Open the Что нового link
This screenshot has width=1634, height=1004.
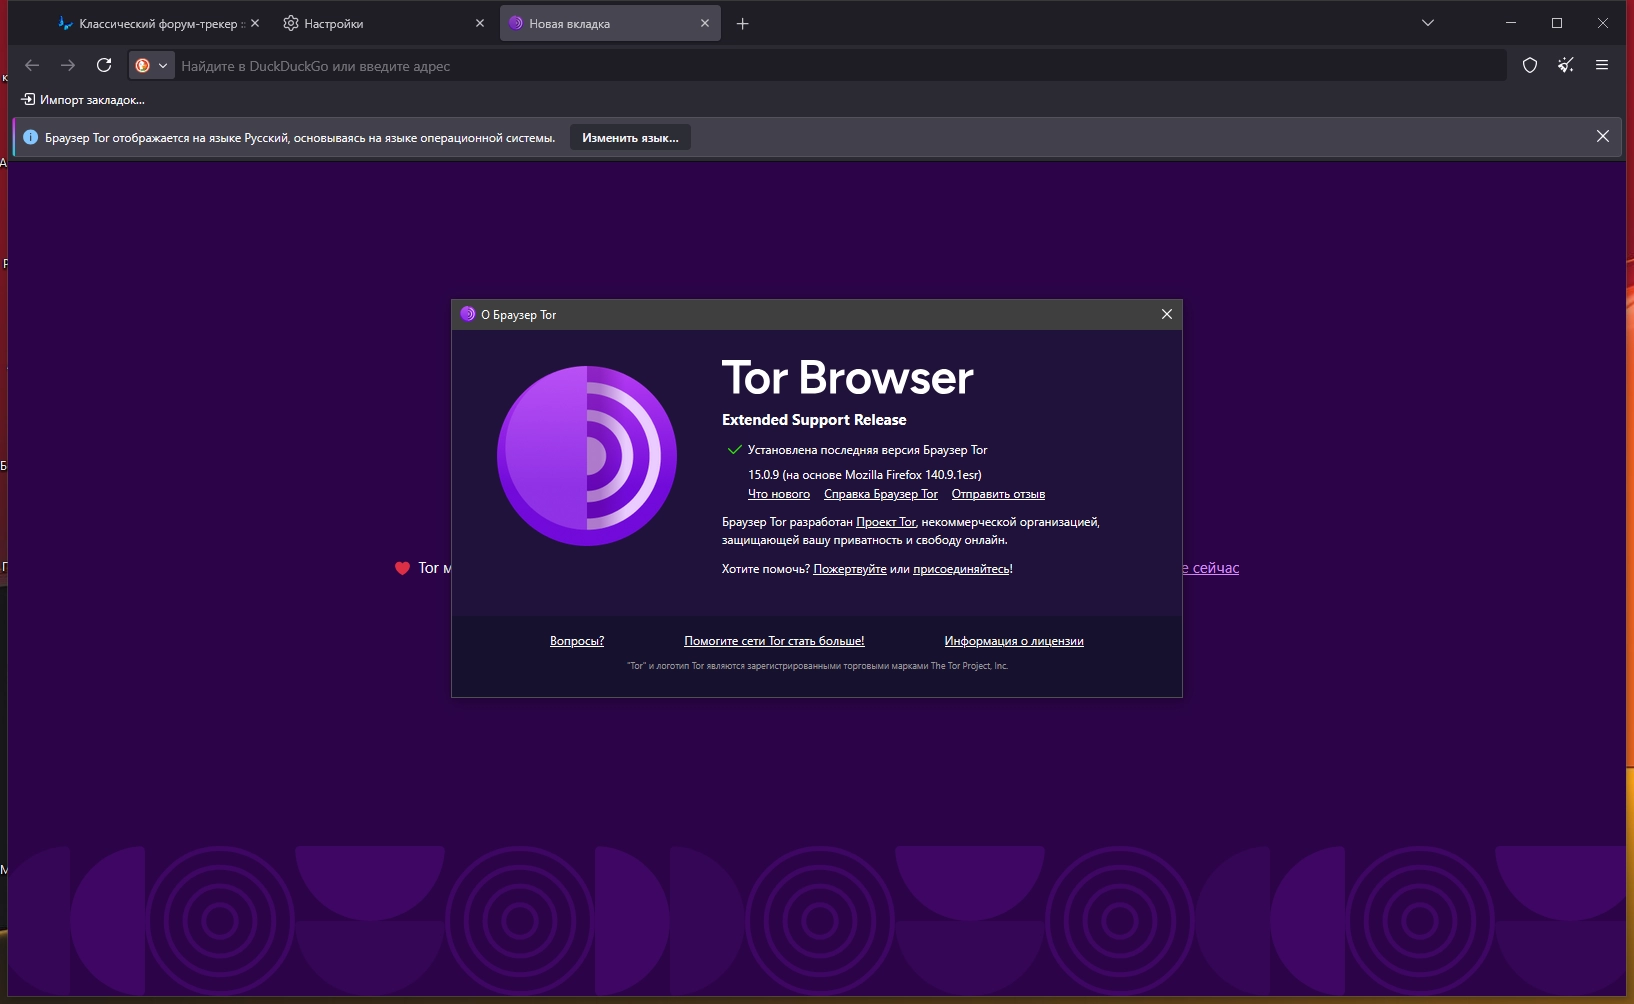779,494
